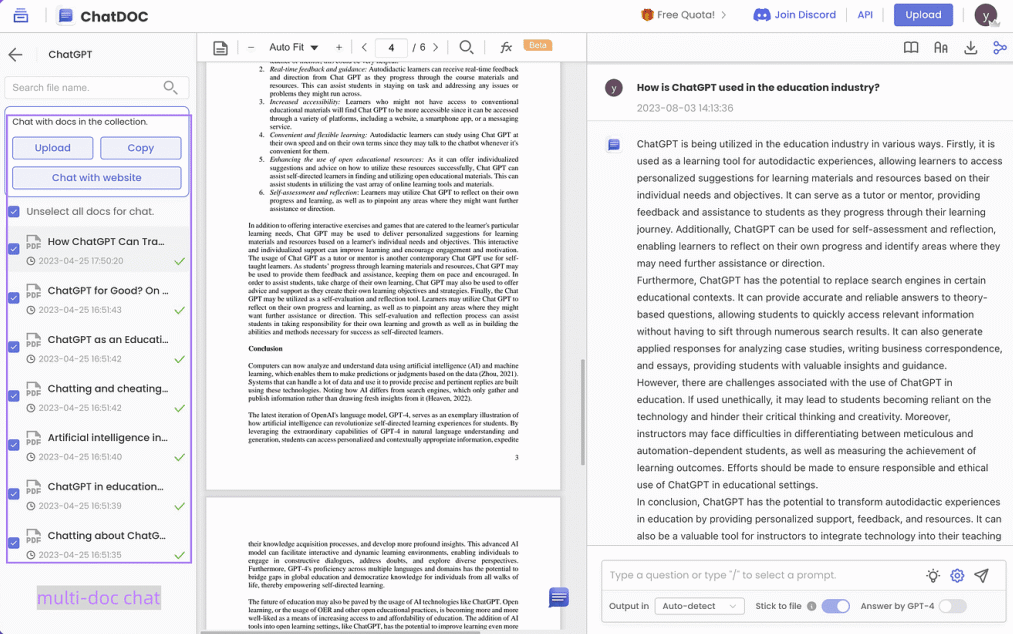Click the ChatDOC response icon beside the answer
The height and width of the screenshot is (634, 1013).
[x=614, y=145]
